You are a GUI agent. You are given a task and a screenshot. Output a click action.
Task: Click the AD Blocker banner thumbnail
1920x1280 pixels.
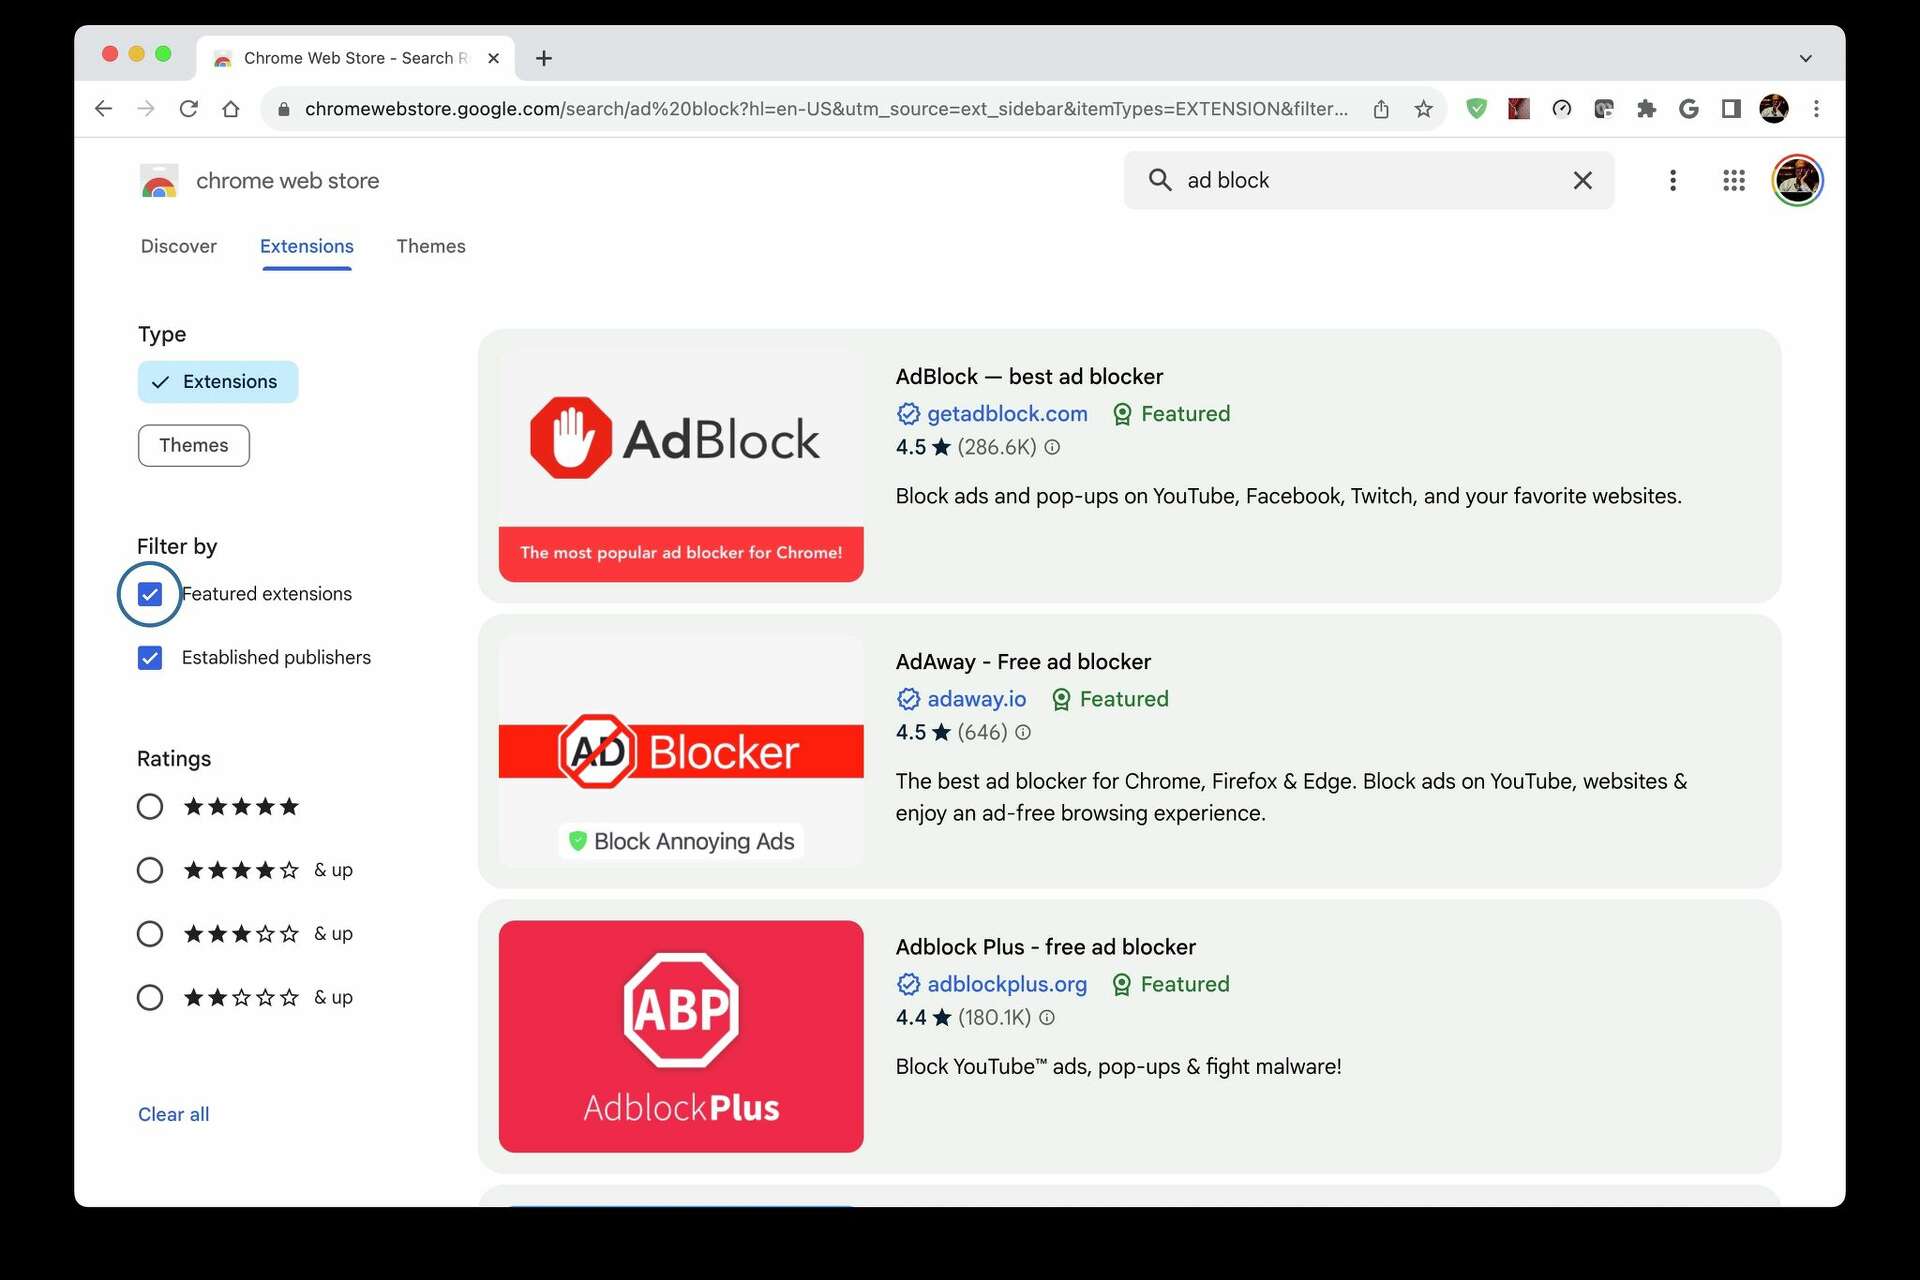click(681, 751)
